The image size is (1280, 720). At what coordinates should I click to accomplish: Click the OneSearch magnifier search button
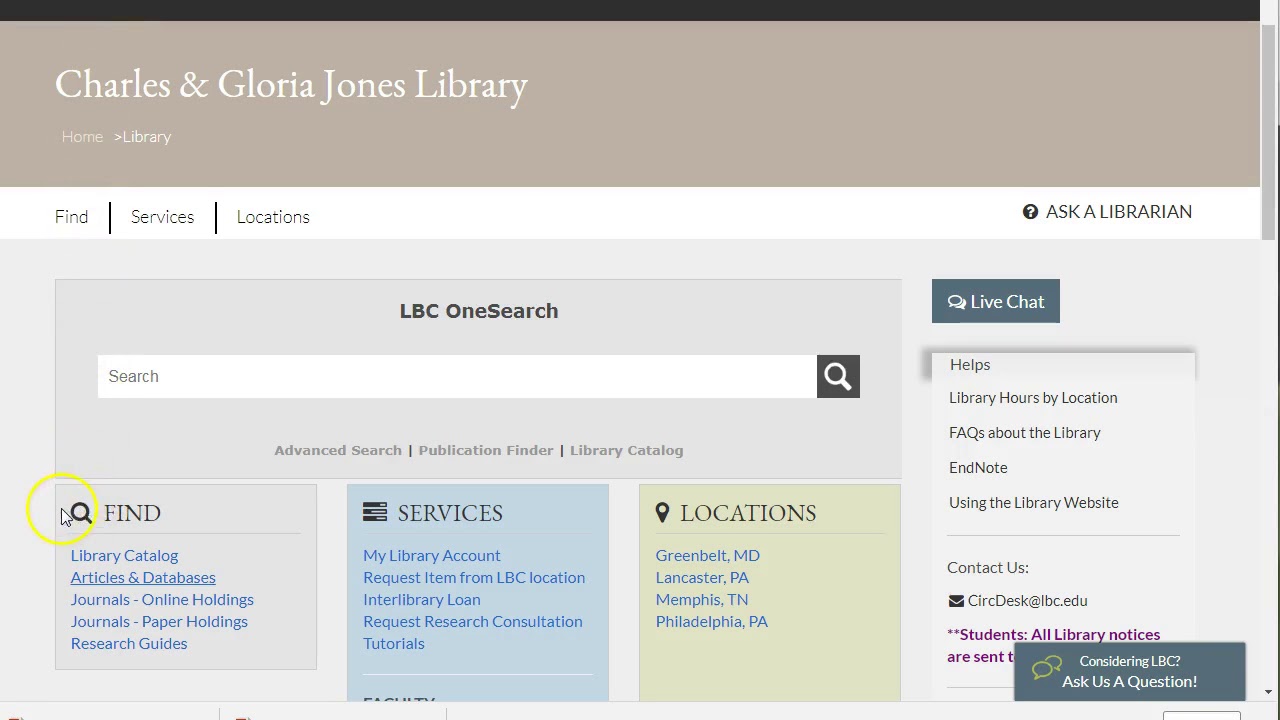838,376
